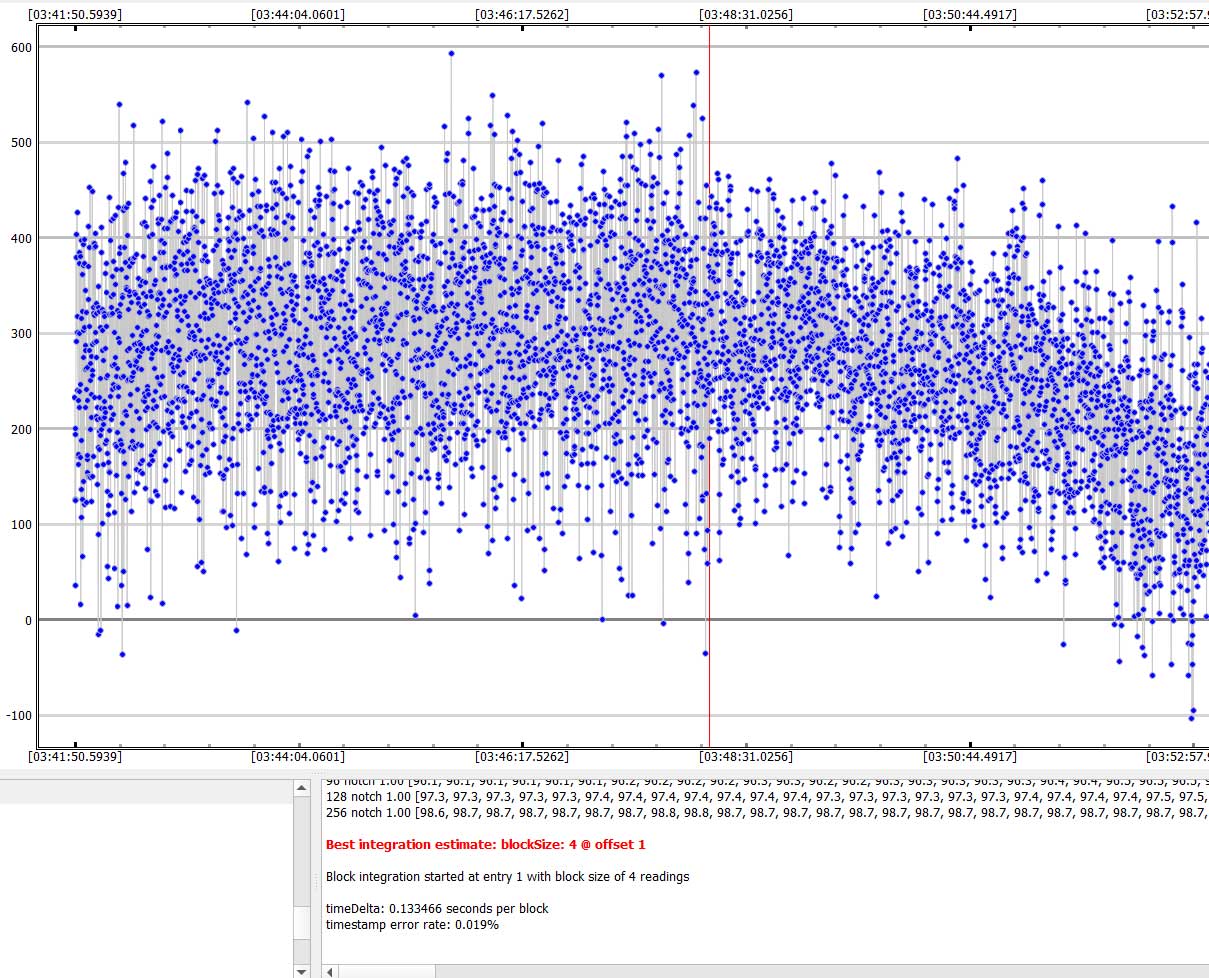Click the top axis timestamp [03:50:44.4917]
This screenshot has height=978, width=1209.
[x=968, y=15]
